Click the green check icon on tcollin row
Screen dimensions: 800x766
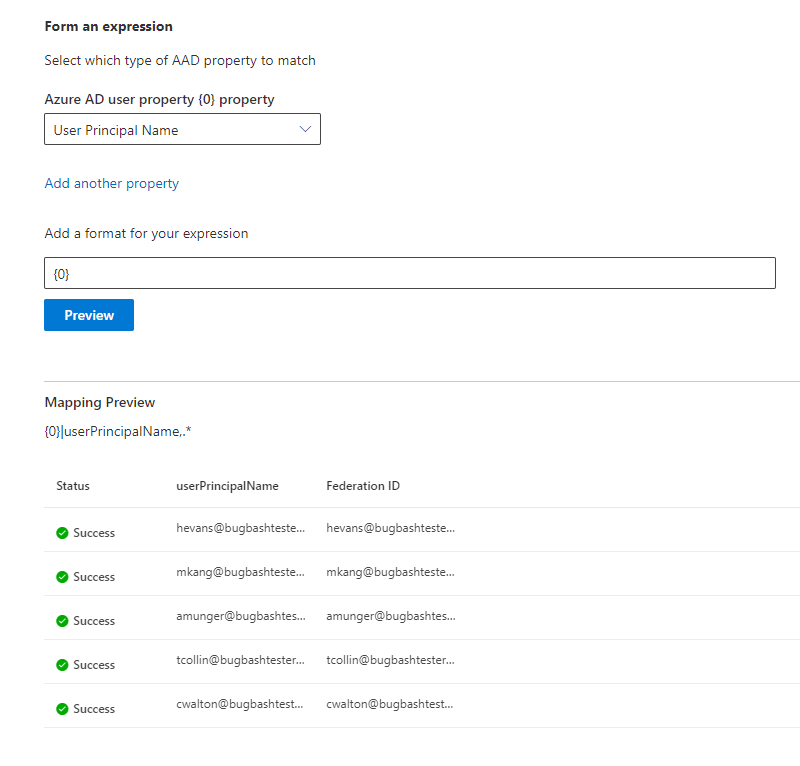tap(61, 664)
